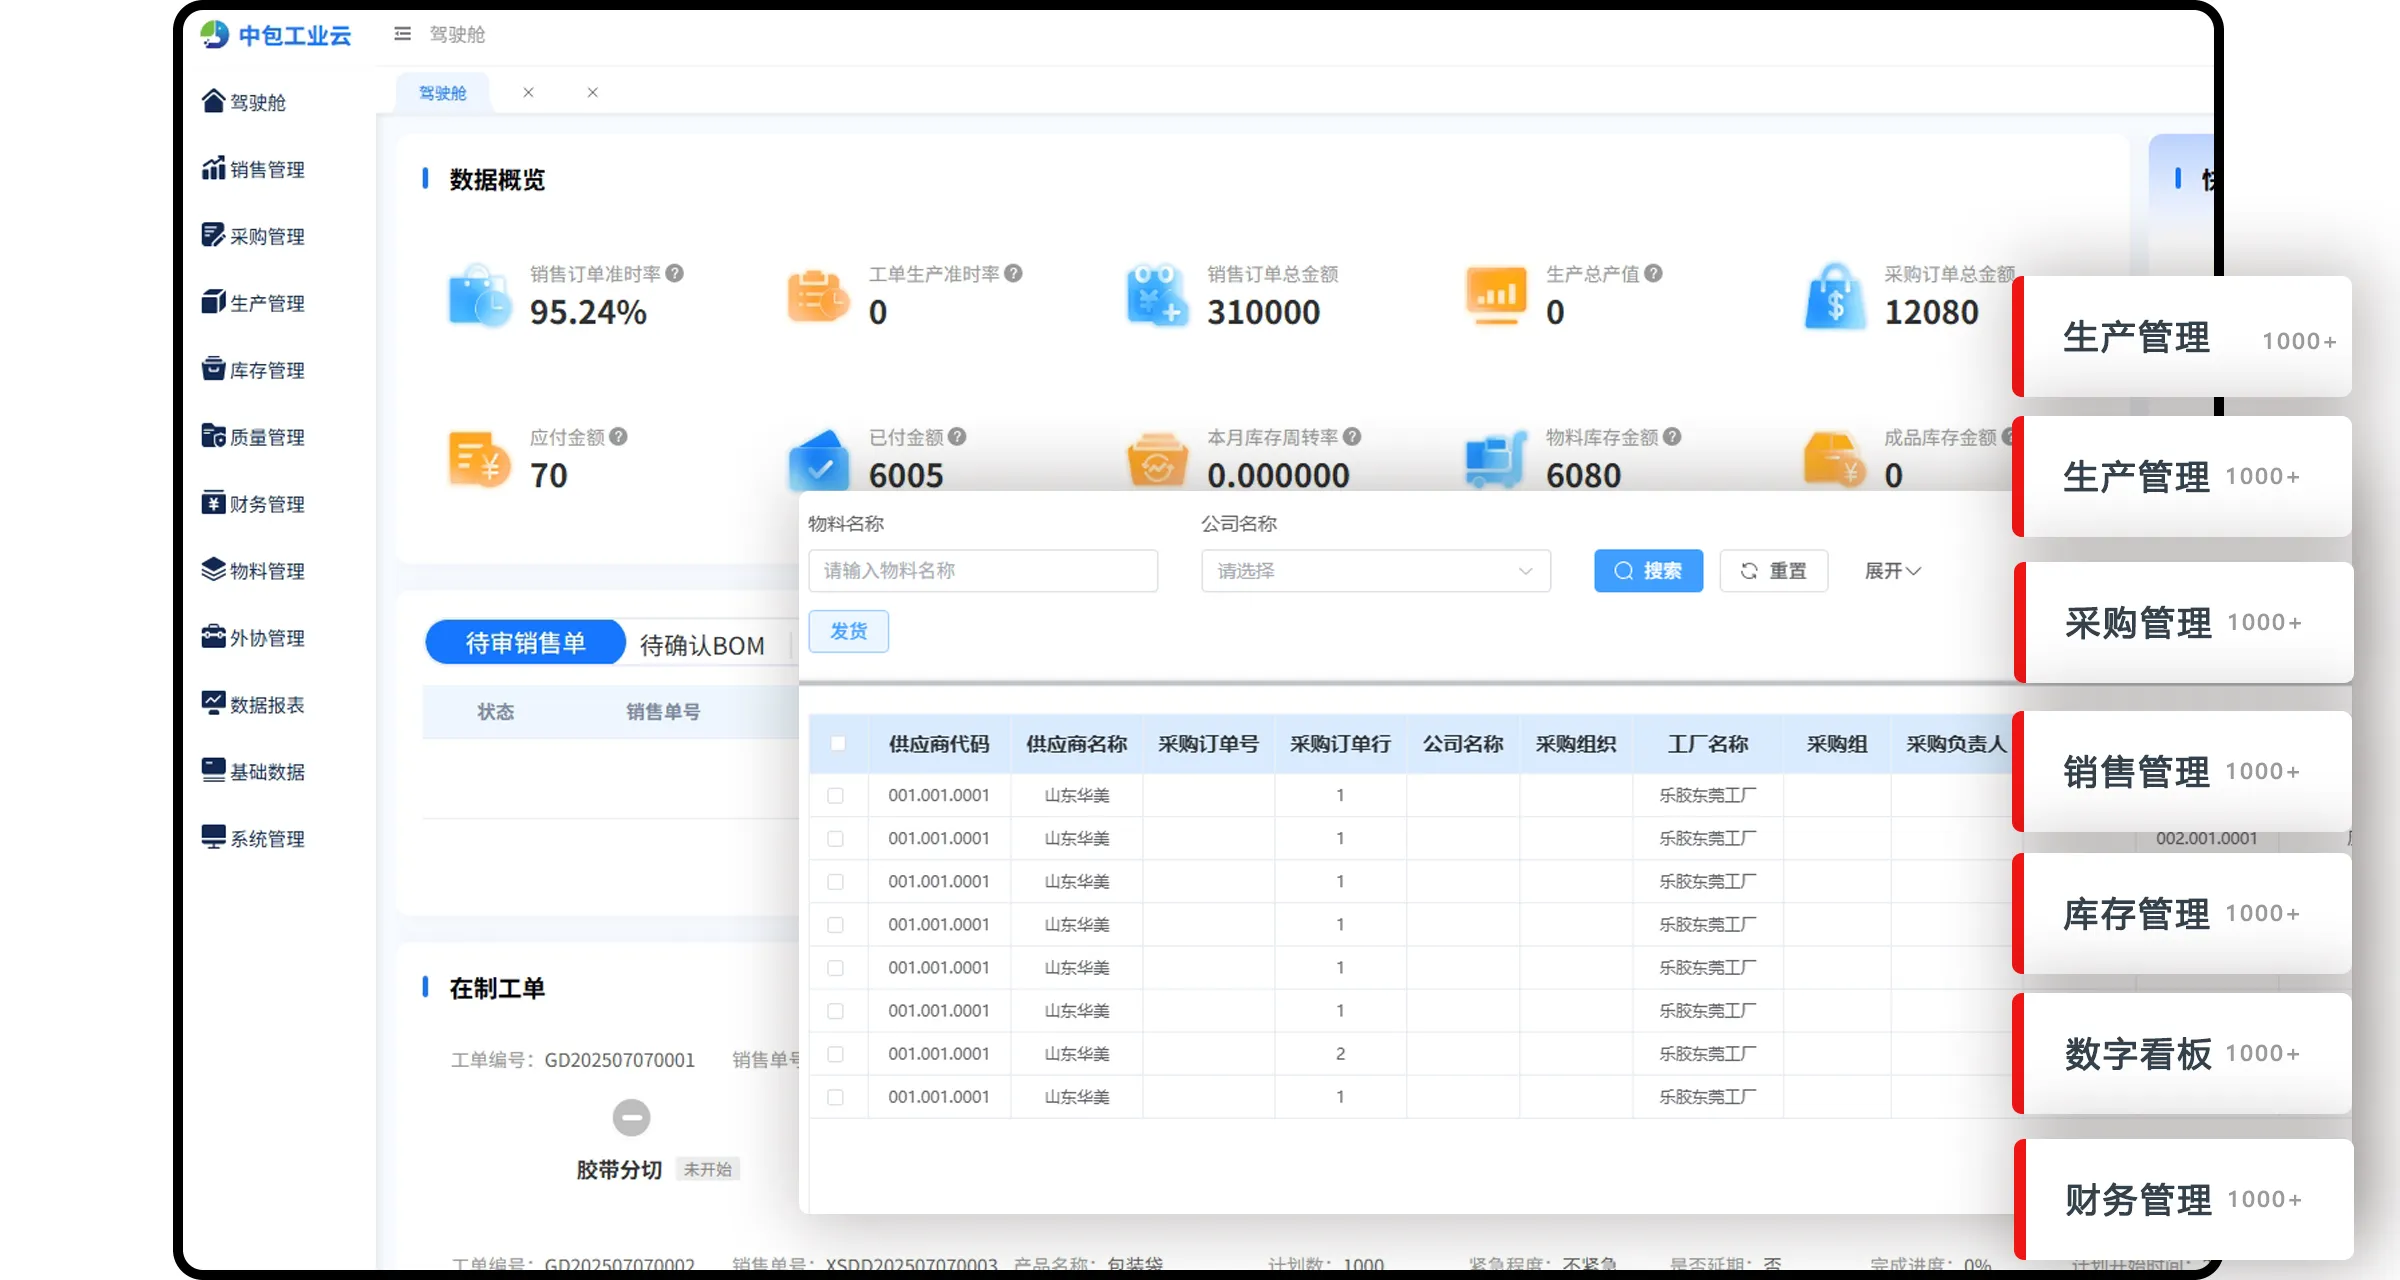Check the first row's checkbox
2400x1280 pixels.
pyautogui.click(x=836, y=796)
